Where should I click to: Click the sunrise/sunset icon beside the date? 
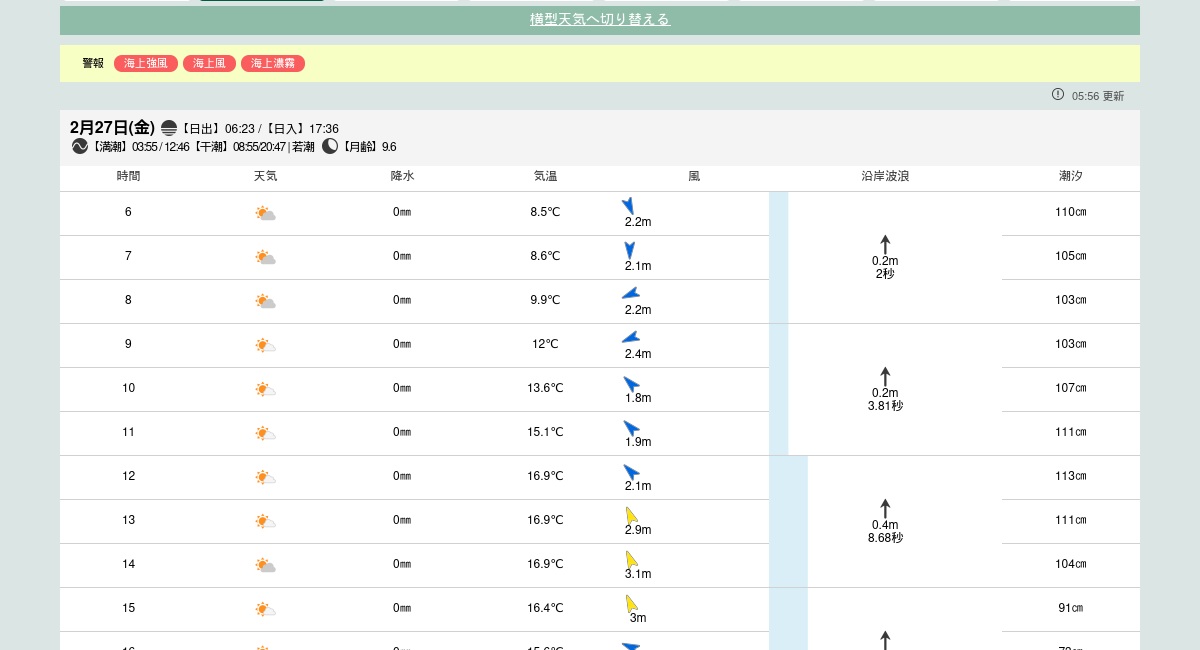pyautogui.click(x=169, y=128)
